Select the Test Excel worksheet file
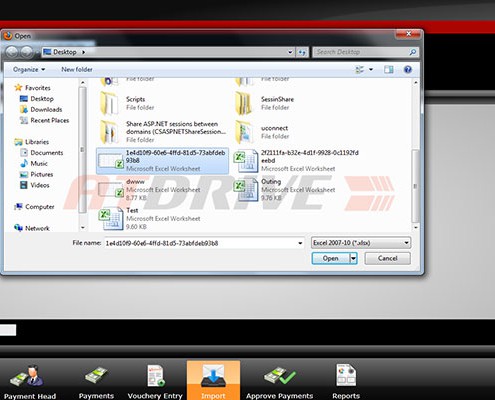Image resolution: width=495 pixels, height=400 pixels. pyautogui.click(x=150, y=218)
